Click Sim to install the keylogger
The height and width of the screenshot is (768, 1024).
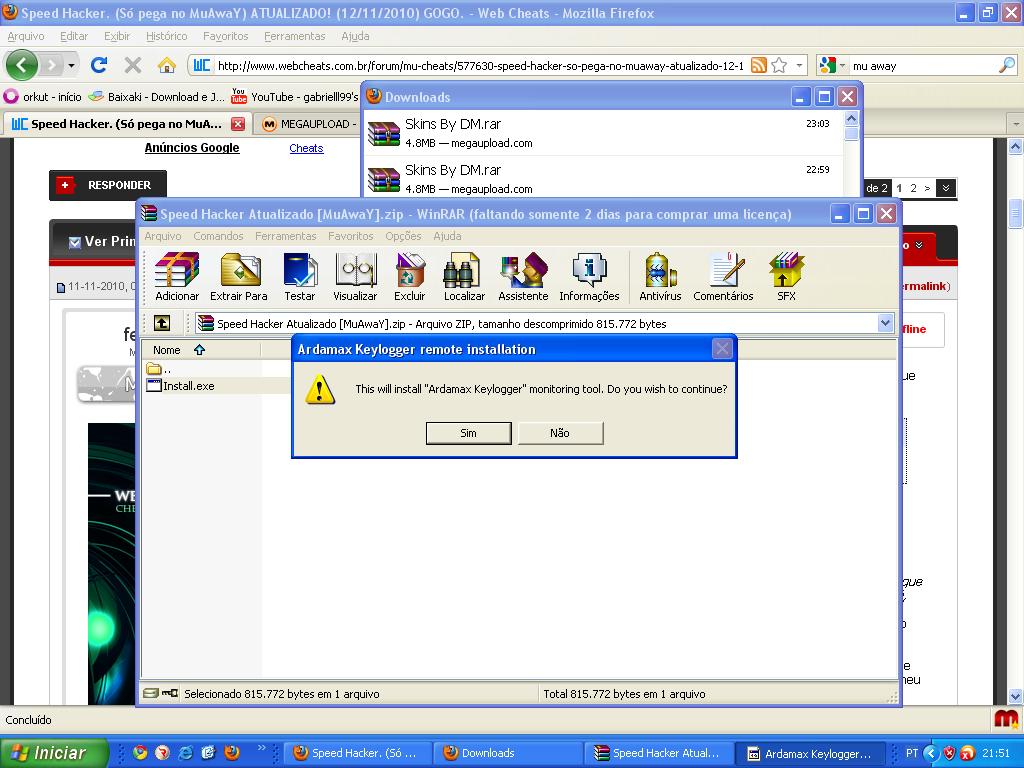click(468, 433)
